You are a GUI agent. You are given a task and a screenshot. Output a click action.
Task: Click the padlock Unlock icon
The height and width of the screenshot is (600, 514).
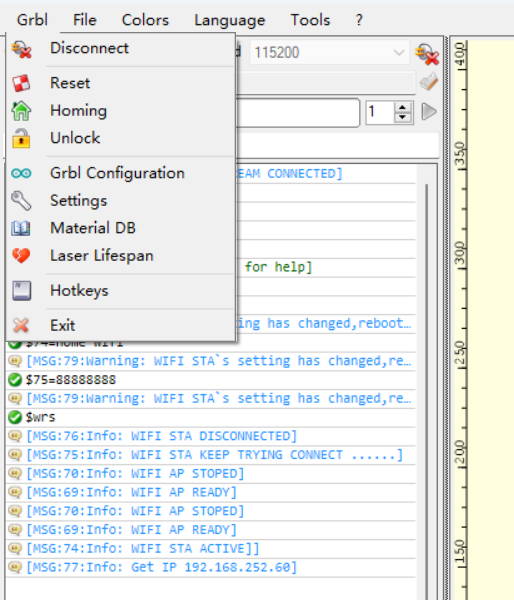21,138
